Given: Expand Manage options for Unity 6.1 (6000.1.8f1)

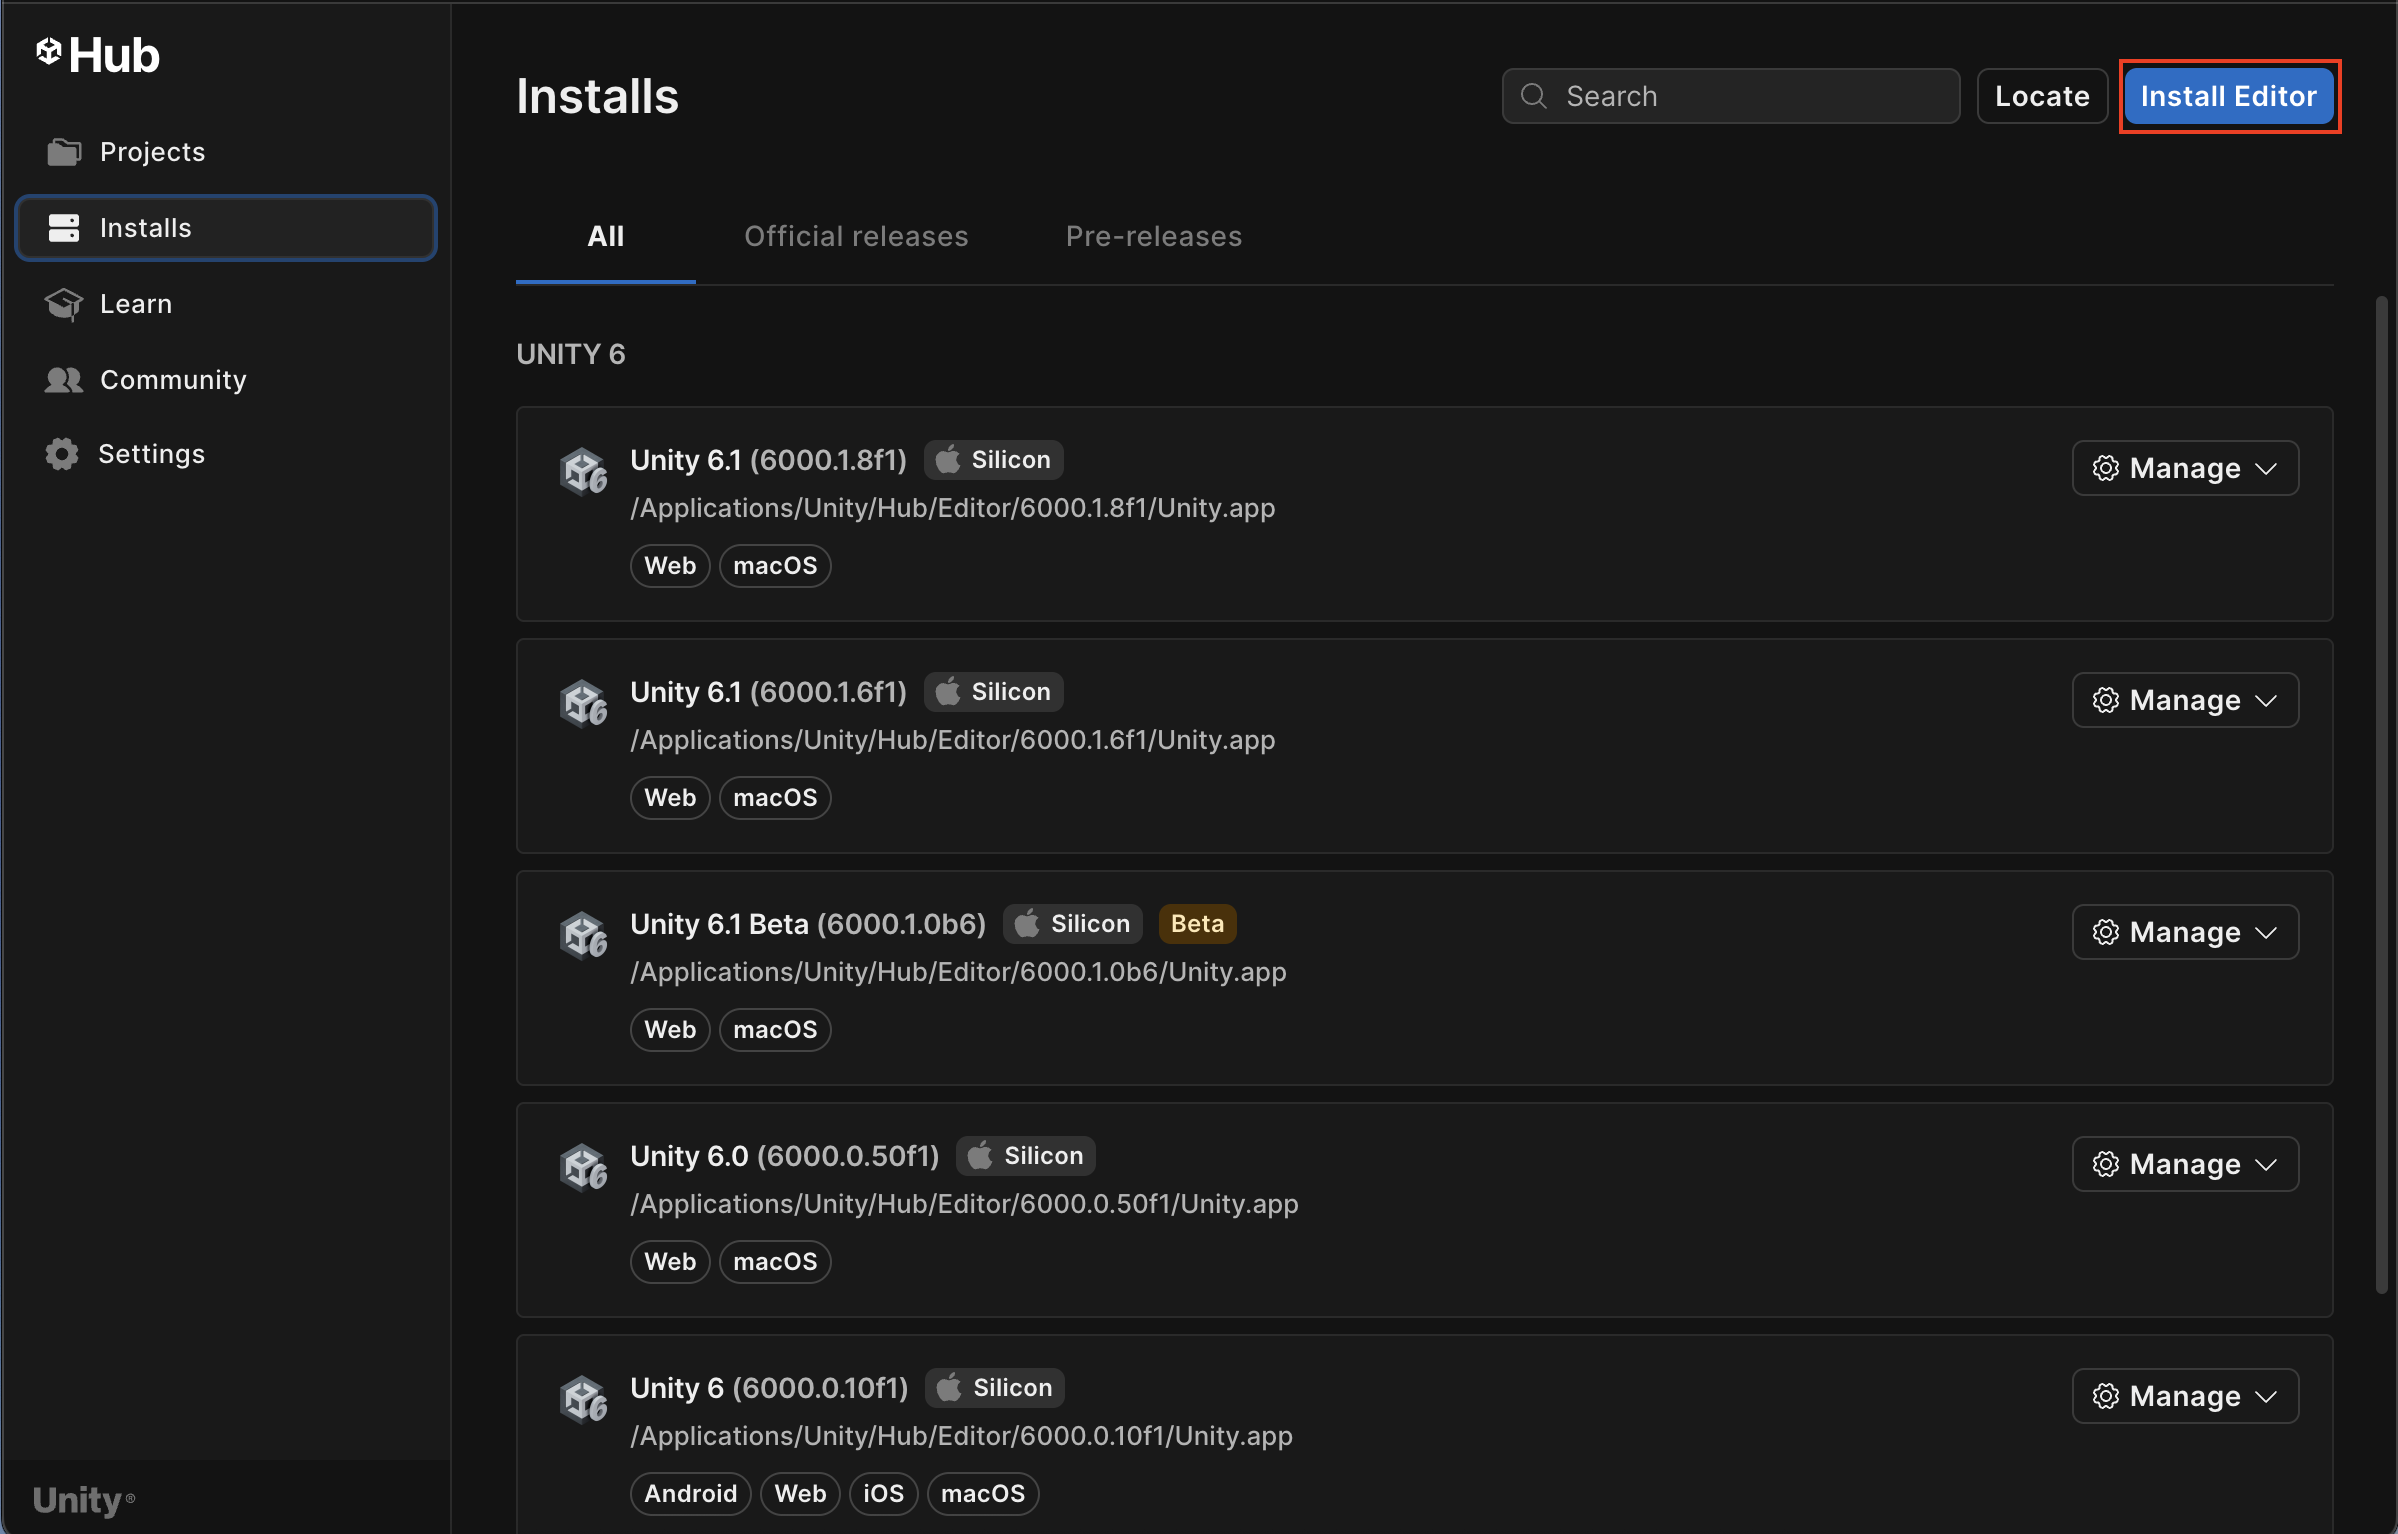Looking at the screenshot, I should pos(2184,467).
